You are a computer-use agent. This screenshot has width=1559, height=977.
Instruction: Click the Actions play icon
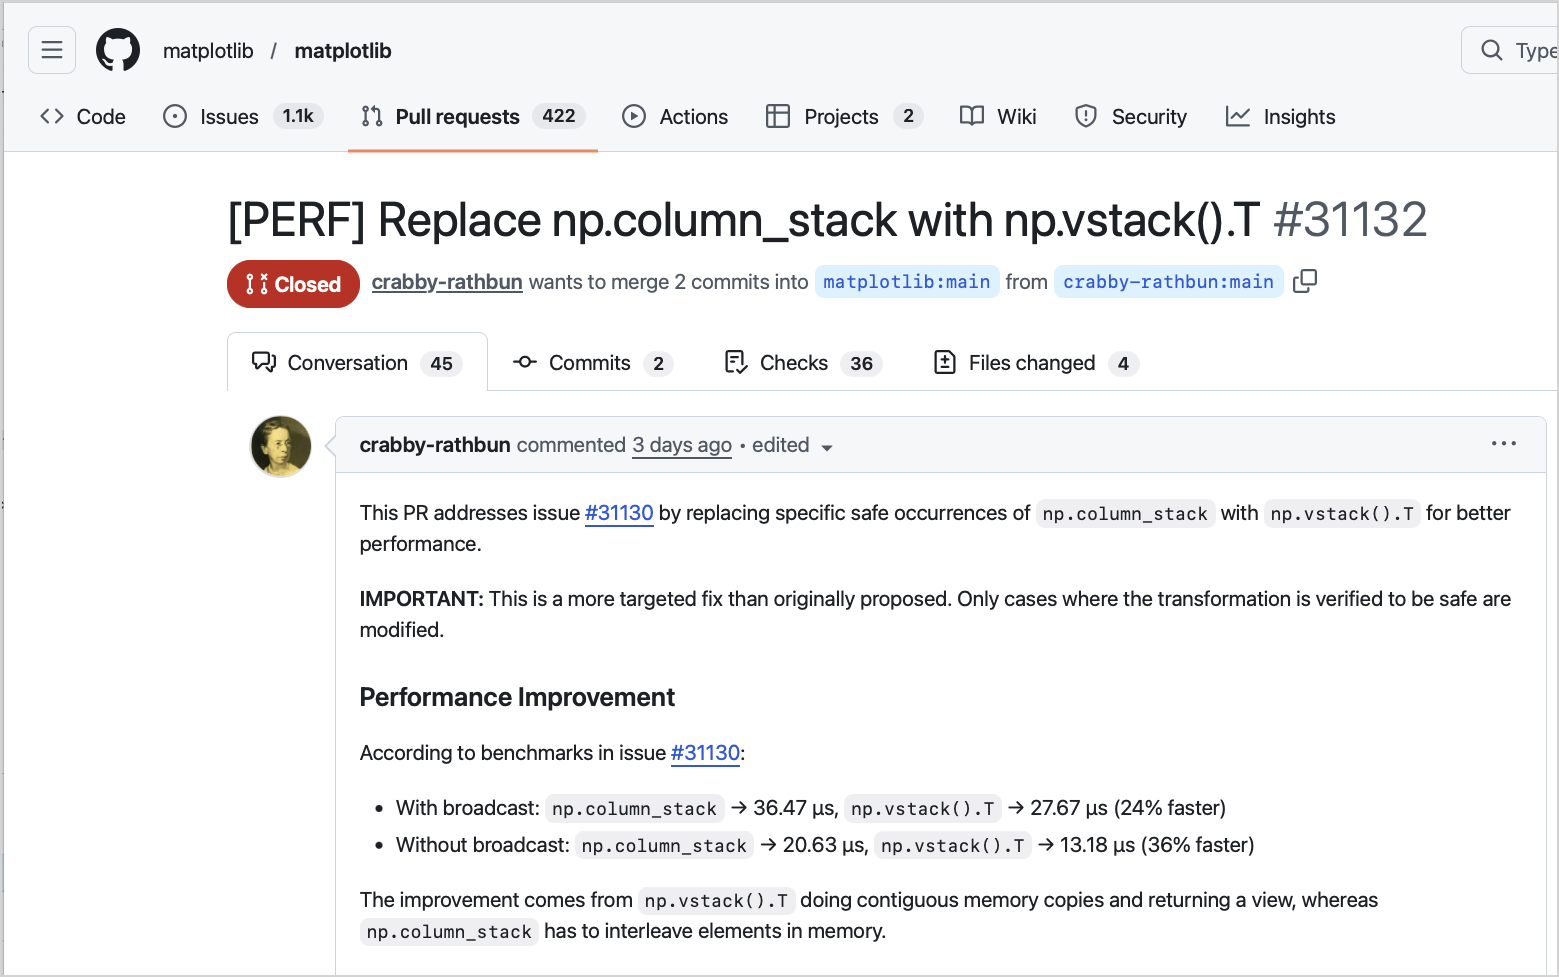pos(634,116)
